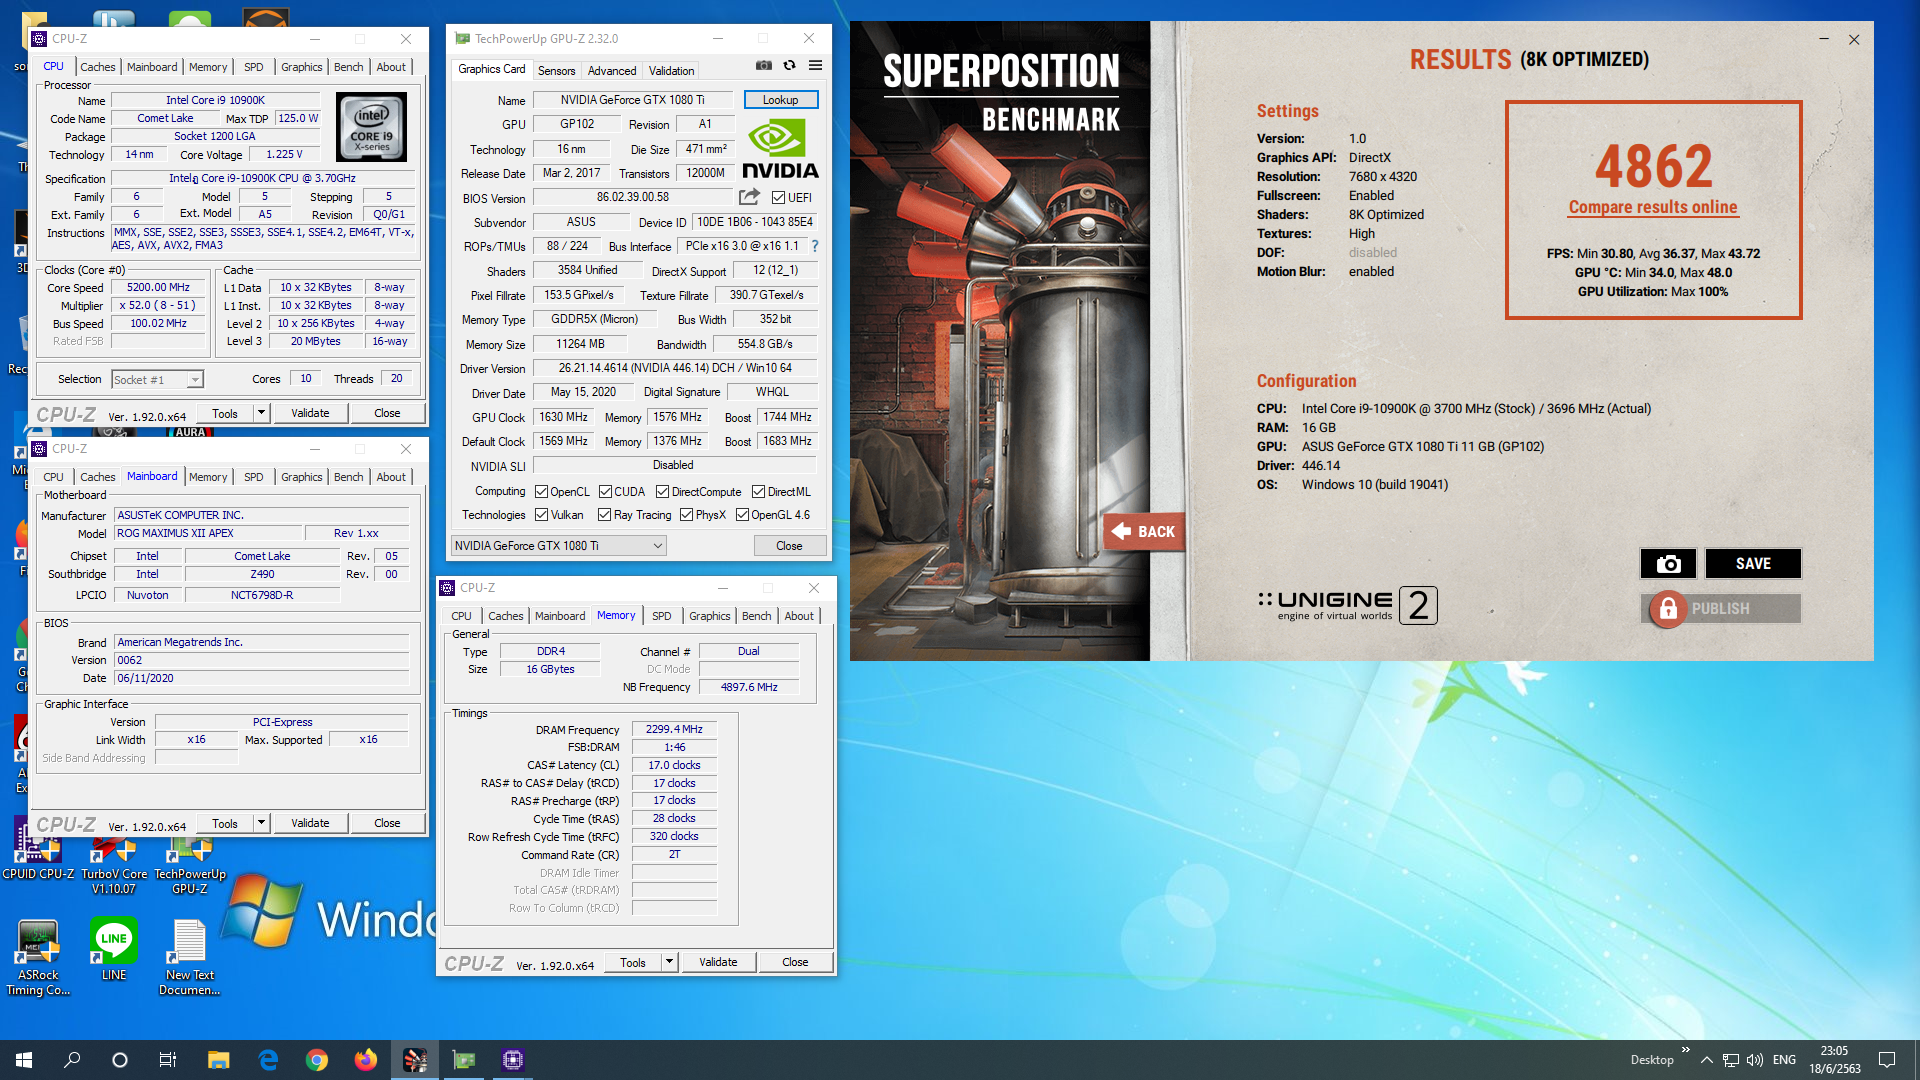Switch to Bench tab in Mainboard CPU-Z window
The height and width of the screenshot is (1080, 1920).
pos(349,477)
